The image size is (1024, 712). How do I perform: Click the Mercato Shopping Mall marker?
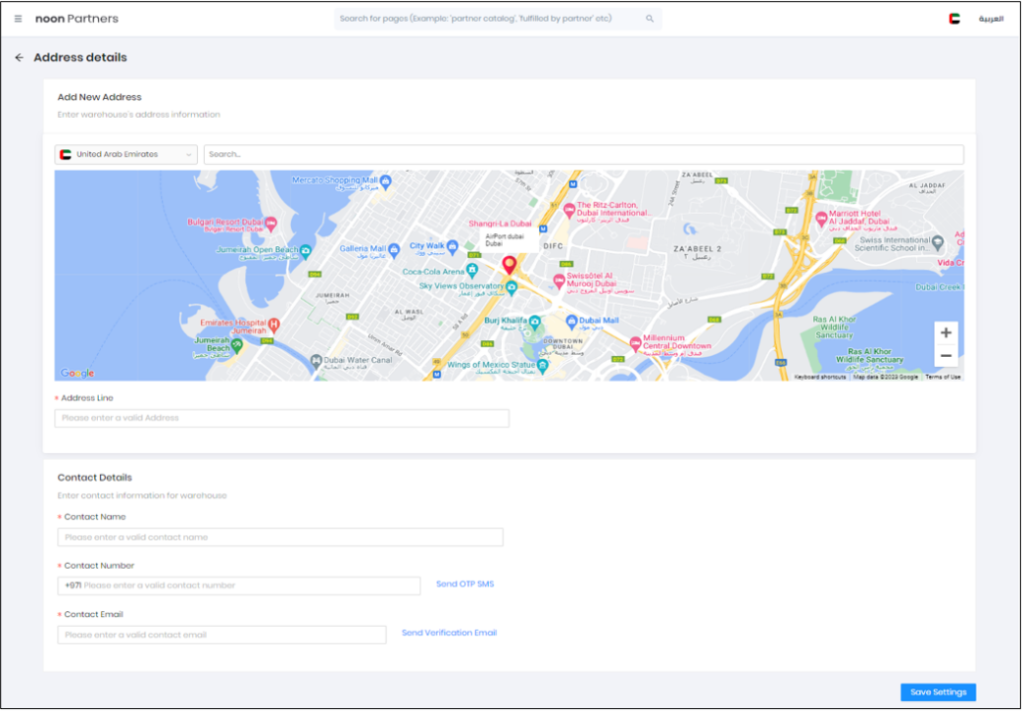pyautogui.click(x=386, y=181)
